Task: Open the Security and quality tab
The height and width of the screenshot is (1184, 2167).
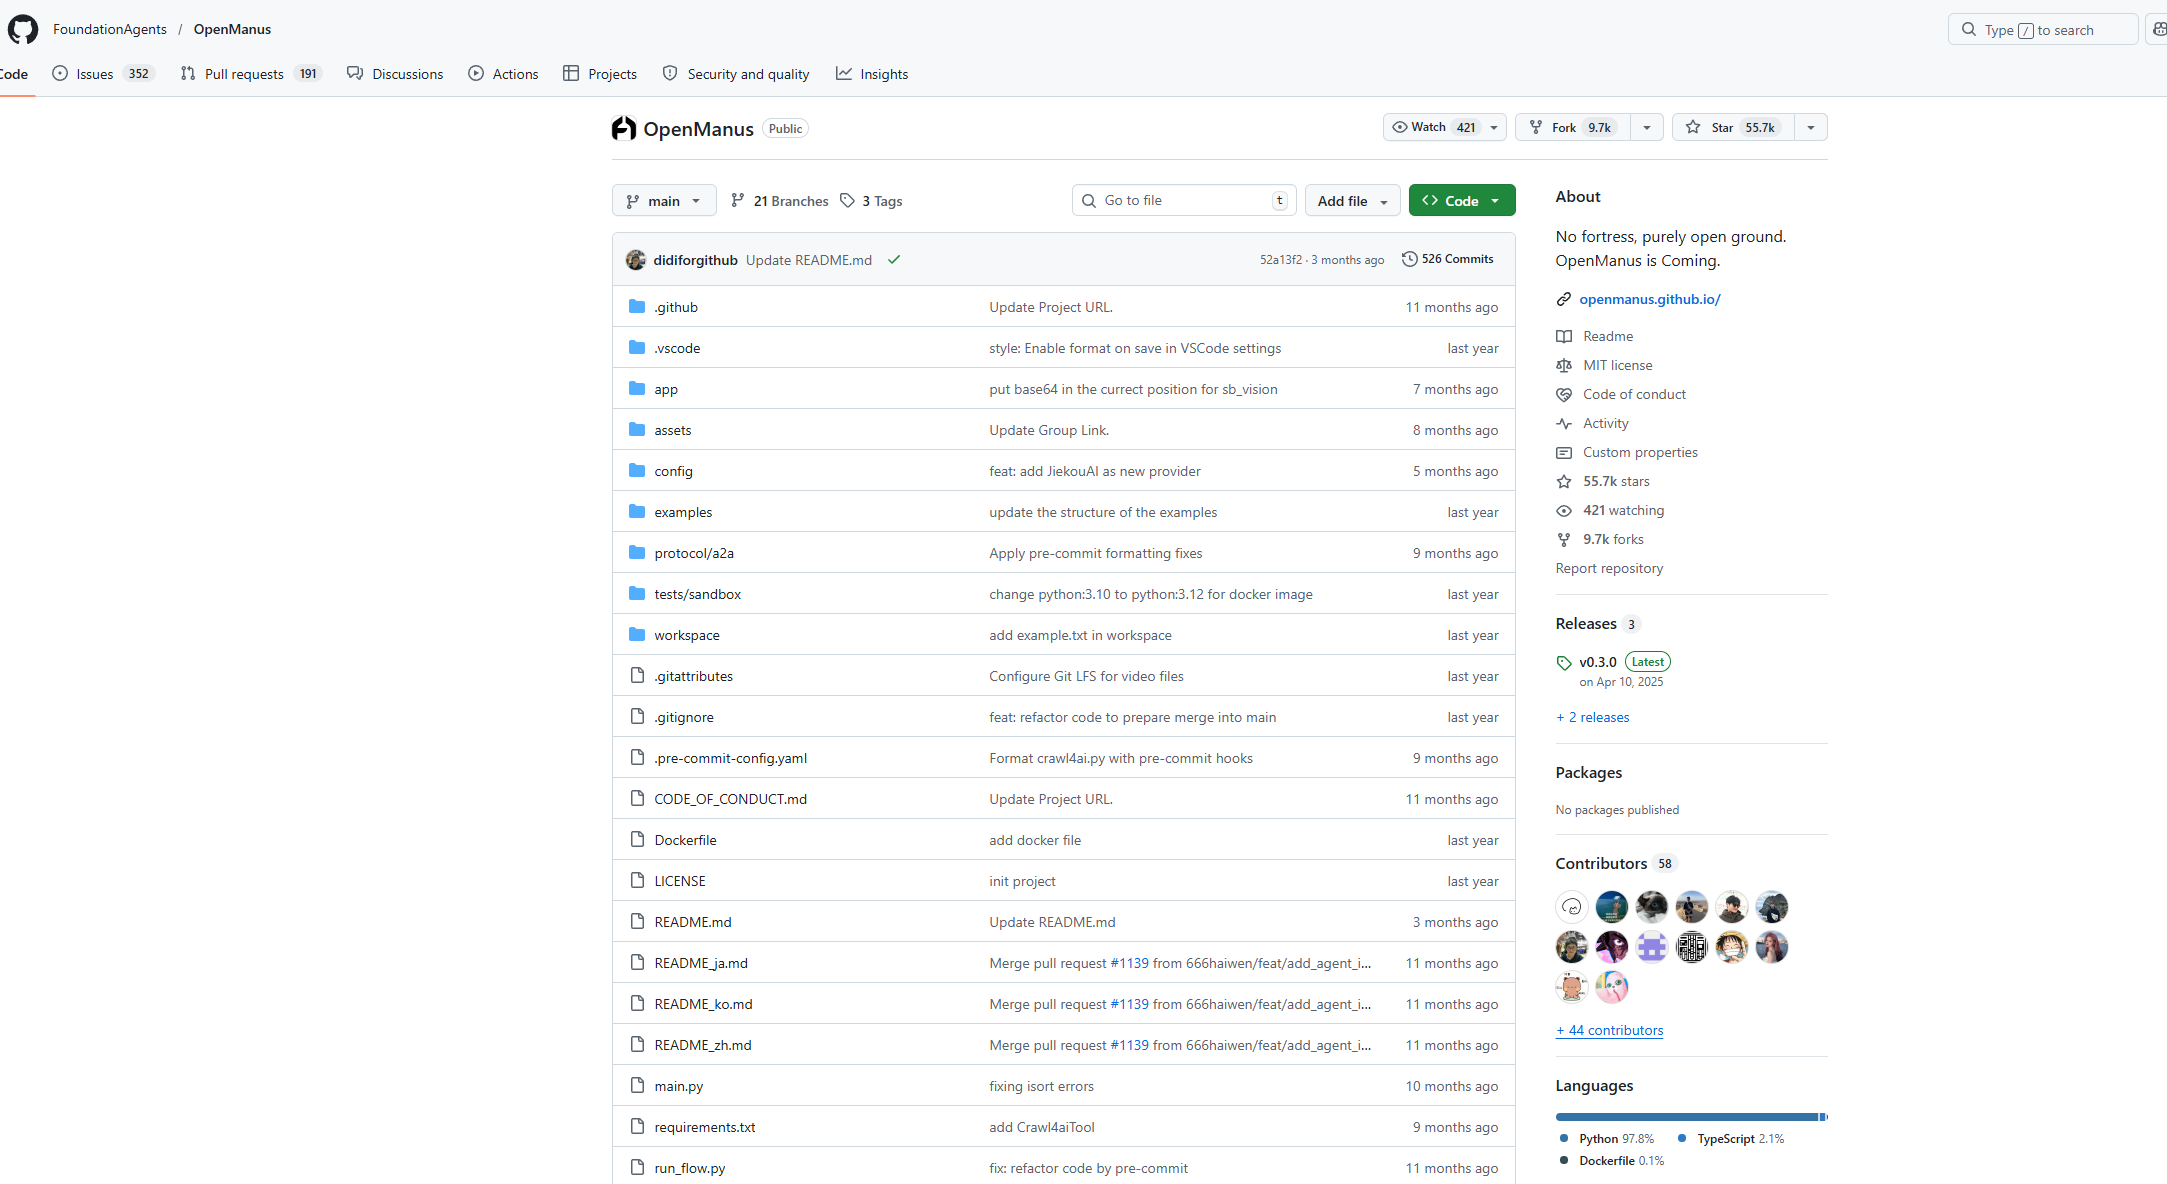Action: (x=736, y=73)
